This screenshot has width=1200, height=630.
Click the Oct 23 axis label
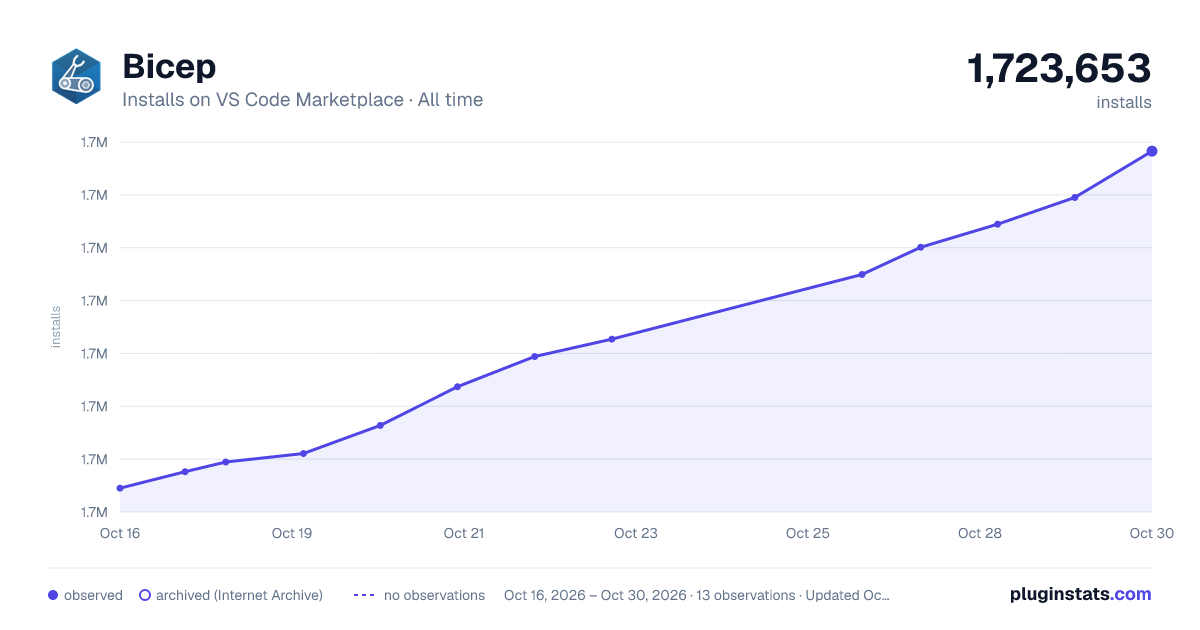click(x=636, y=533)
